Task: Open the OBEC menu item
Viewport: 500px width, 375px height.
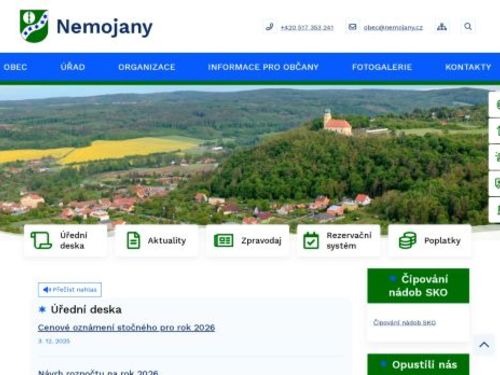Action: pyautogui.click(x=15, y=67)
